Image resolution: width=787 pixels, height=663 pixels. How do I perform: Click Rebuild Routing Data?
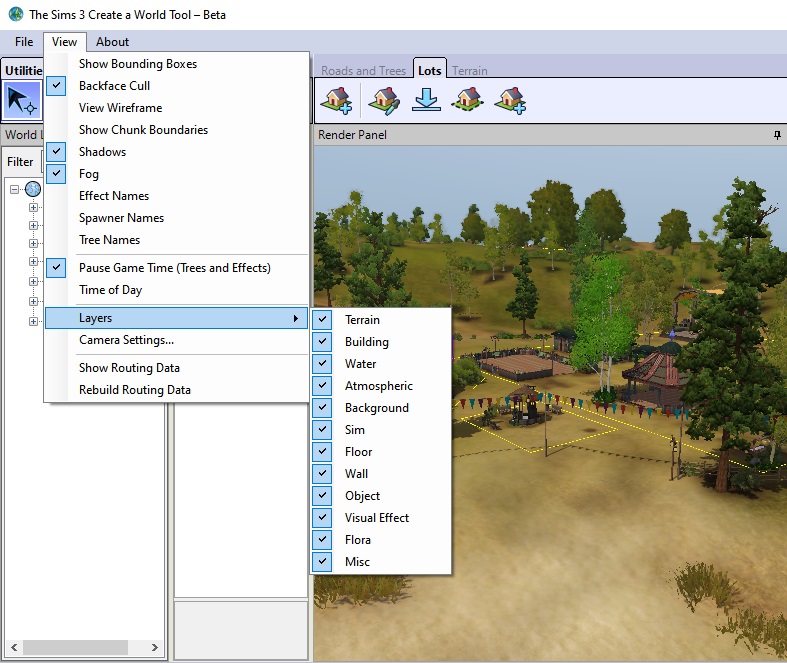[134, 390]
